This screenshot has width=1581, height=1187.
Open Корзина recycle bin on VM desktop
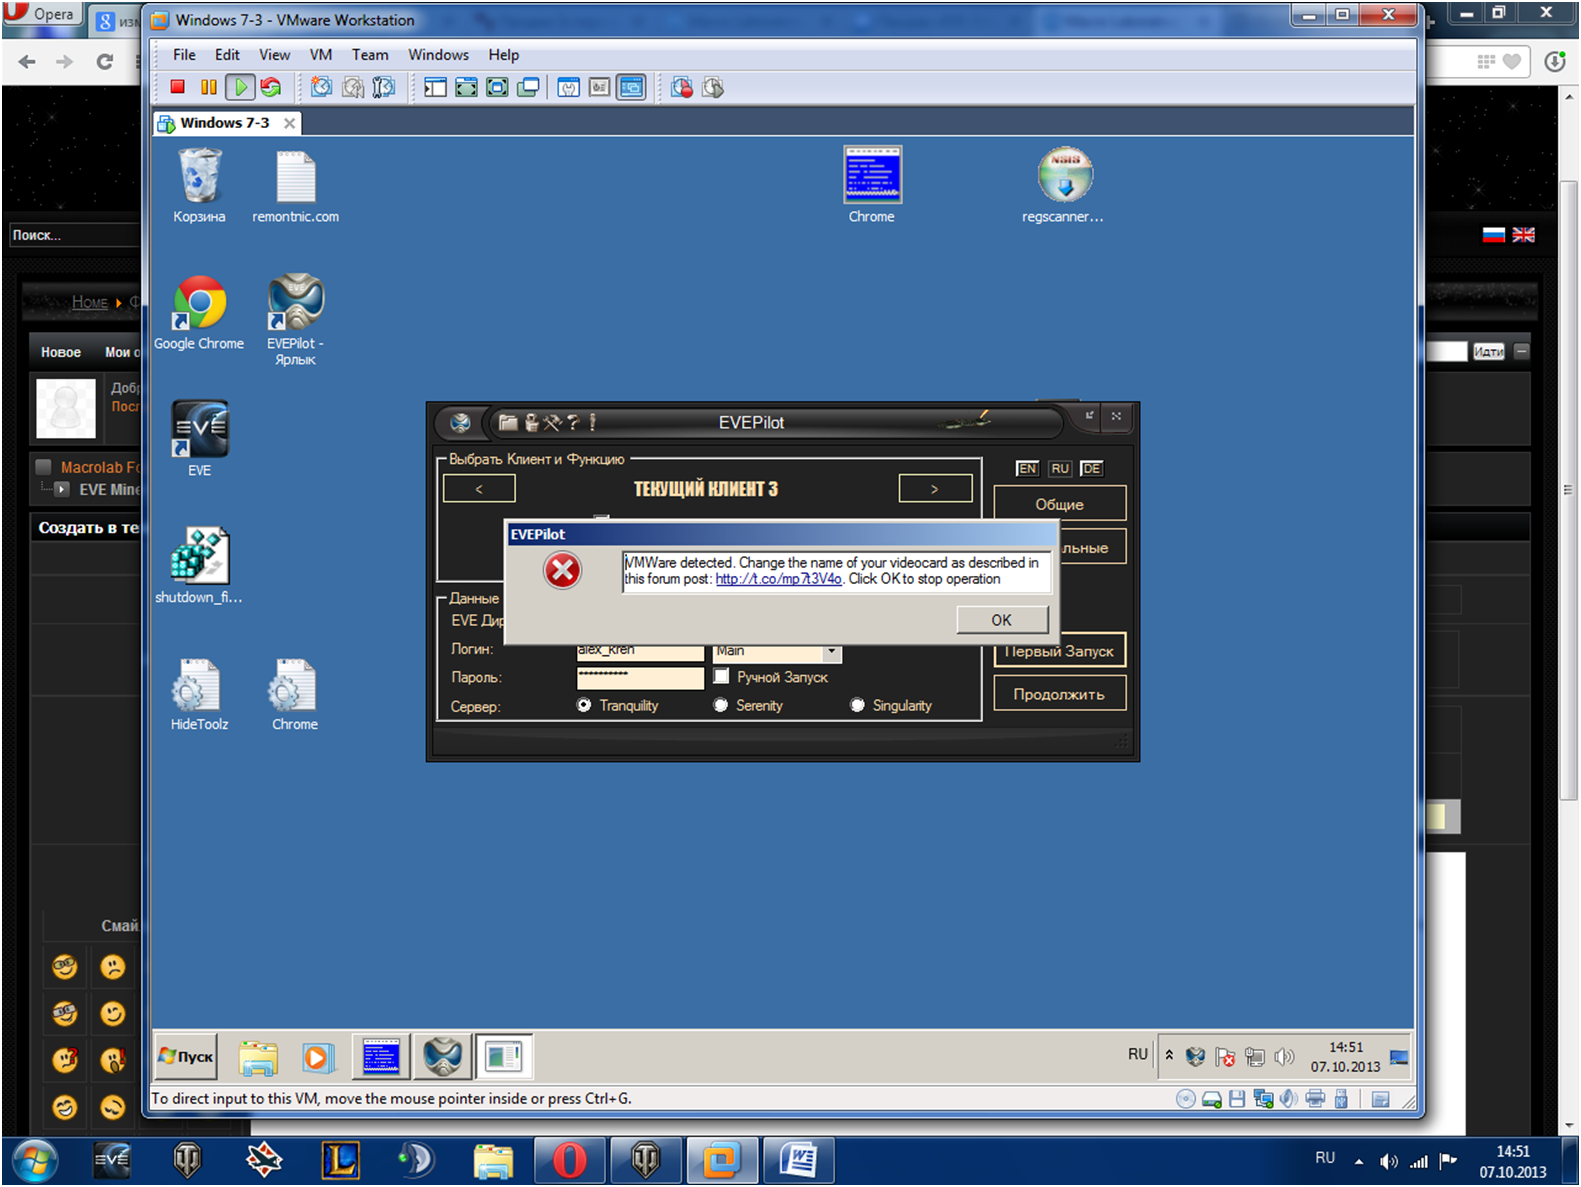[x=199, y=185]
